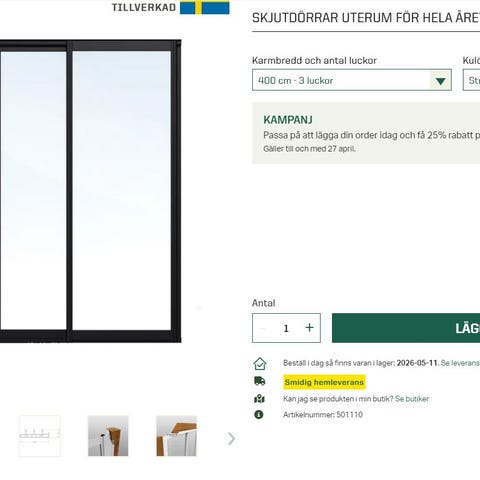Click the green Lägg add-to-cart button
Image resolution: width=480 pixels, height=480 pixels.
[406, 328]
